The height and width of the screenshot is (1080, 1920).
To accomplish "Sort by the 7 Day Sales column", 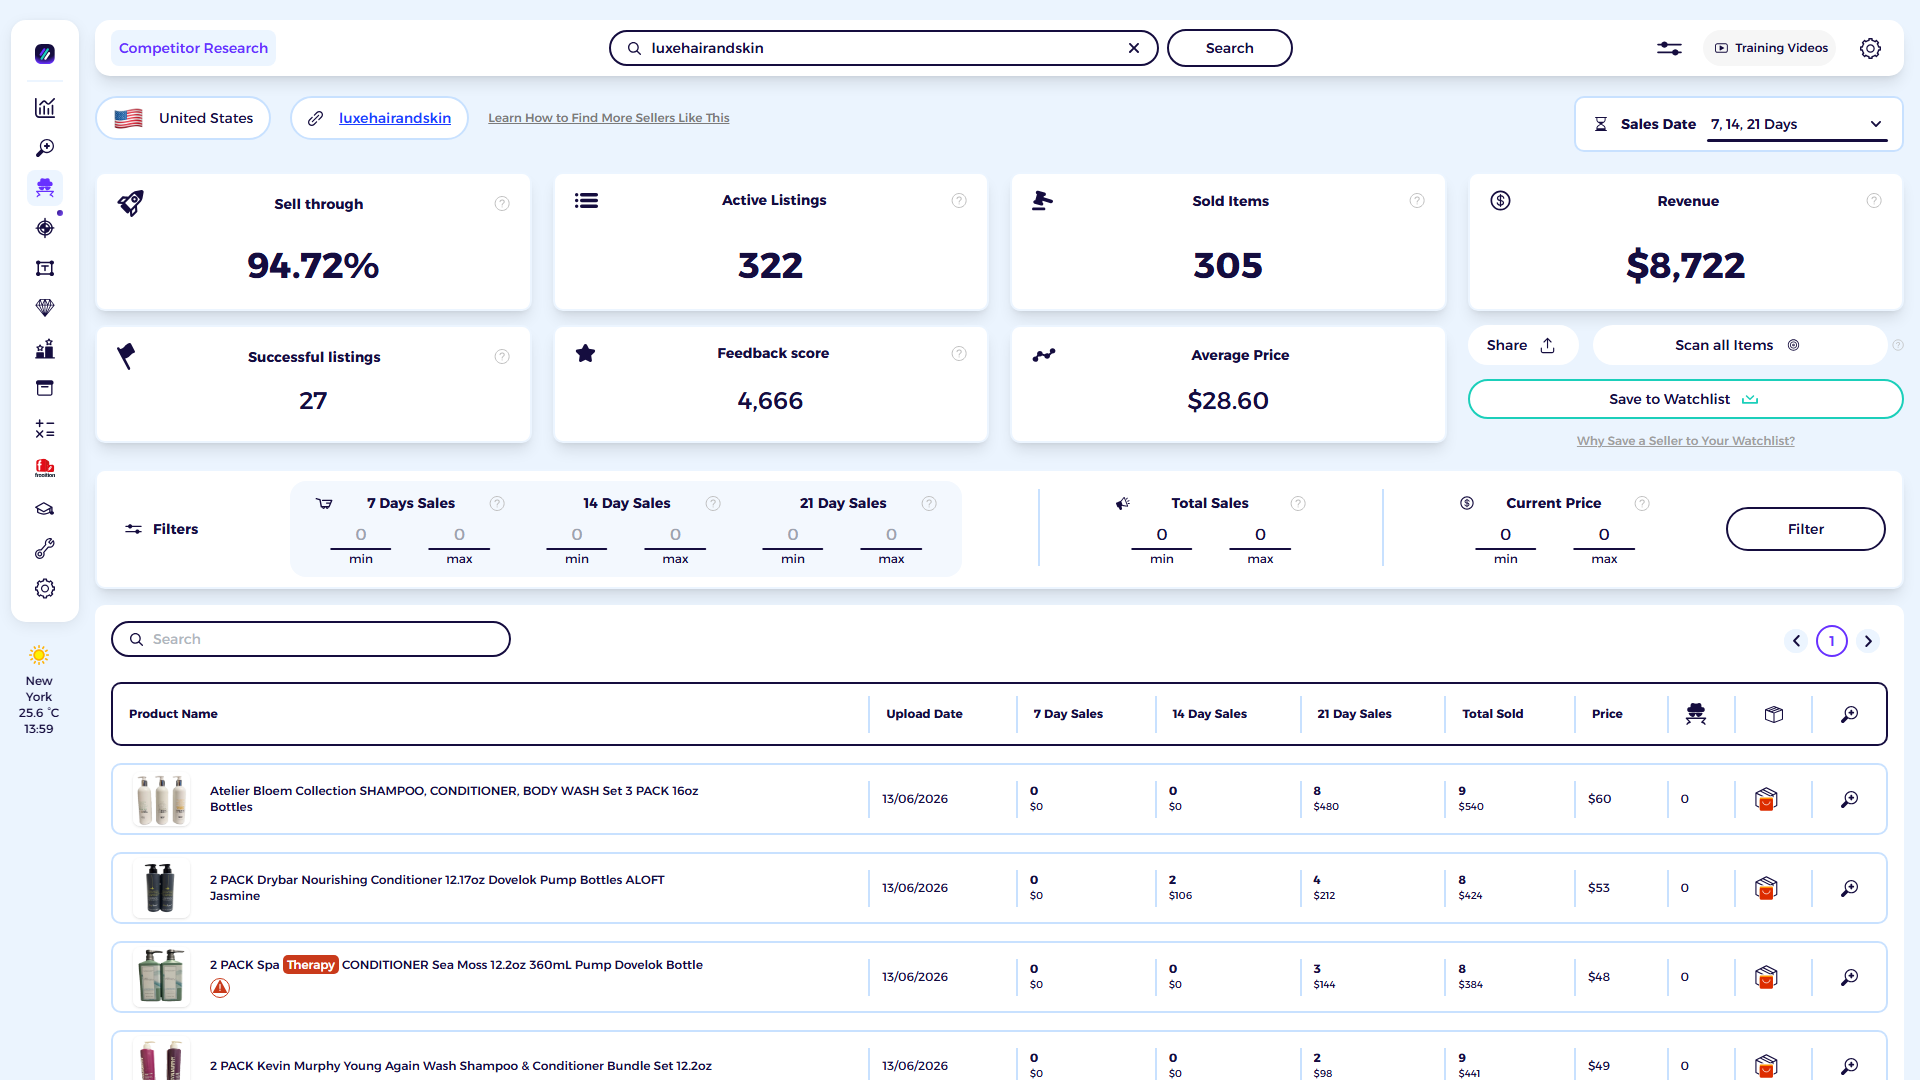I will (1068, 714).
